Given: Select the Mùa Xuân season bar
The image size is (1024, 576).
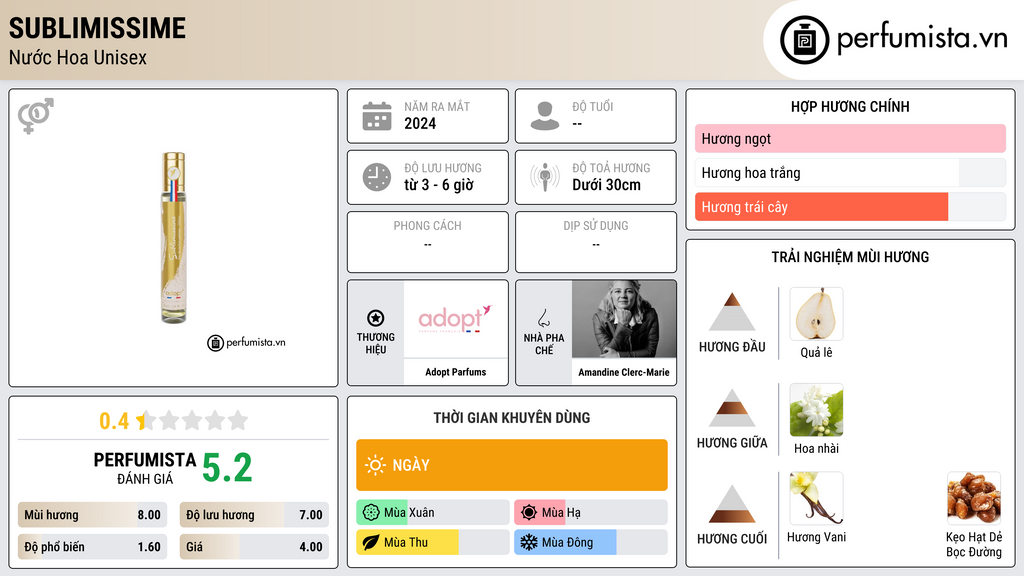Looking at the screenshot, I should [433, 513].
